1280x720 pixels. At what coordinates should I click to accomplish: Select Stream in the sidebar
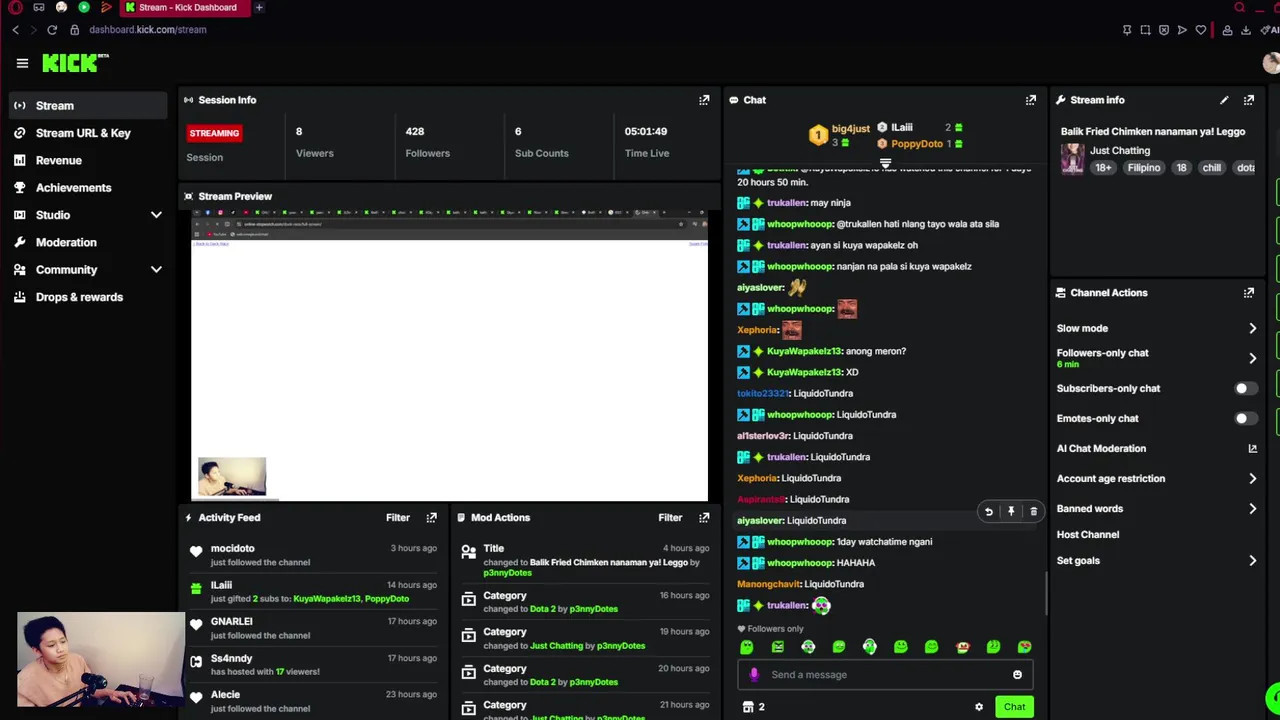tap(88, 106)
